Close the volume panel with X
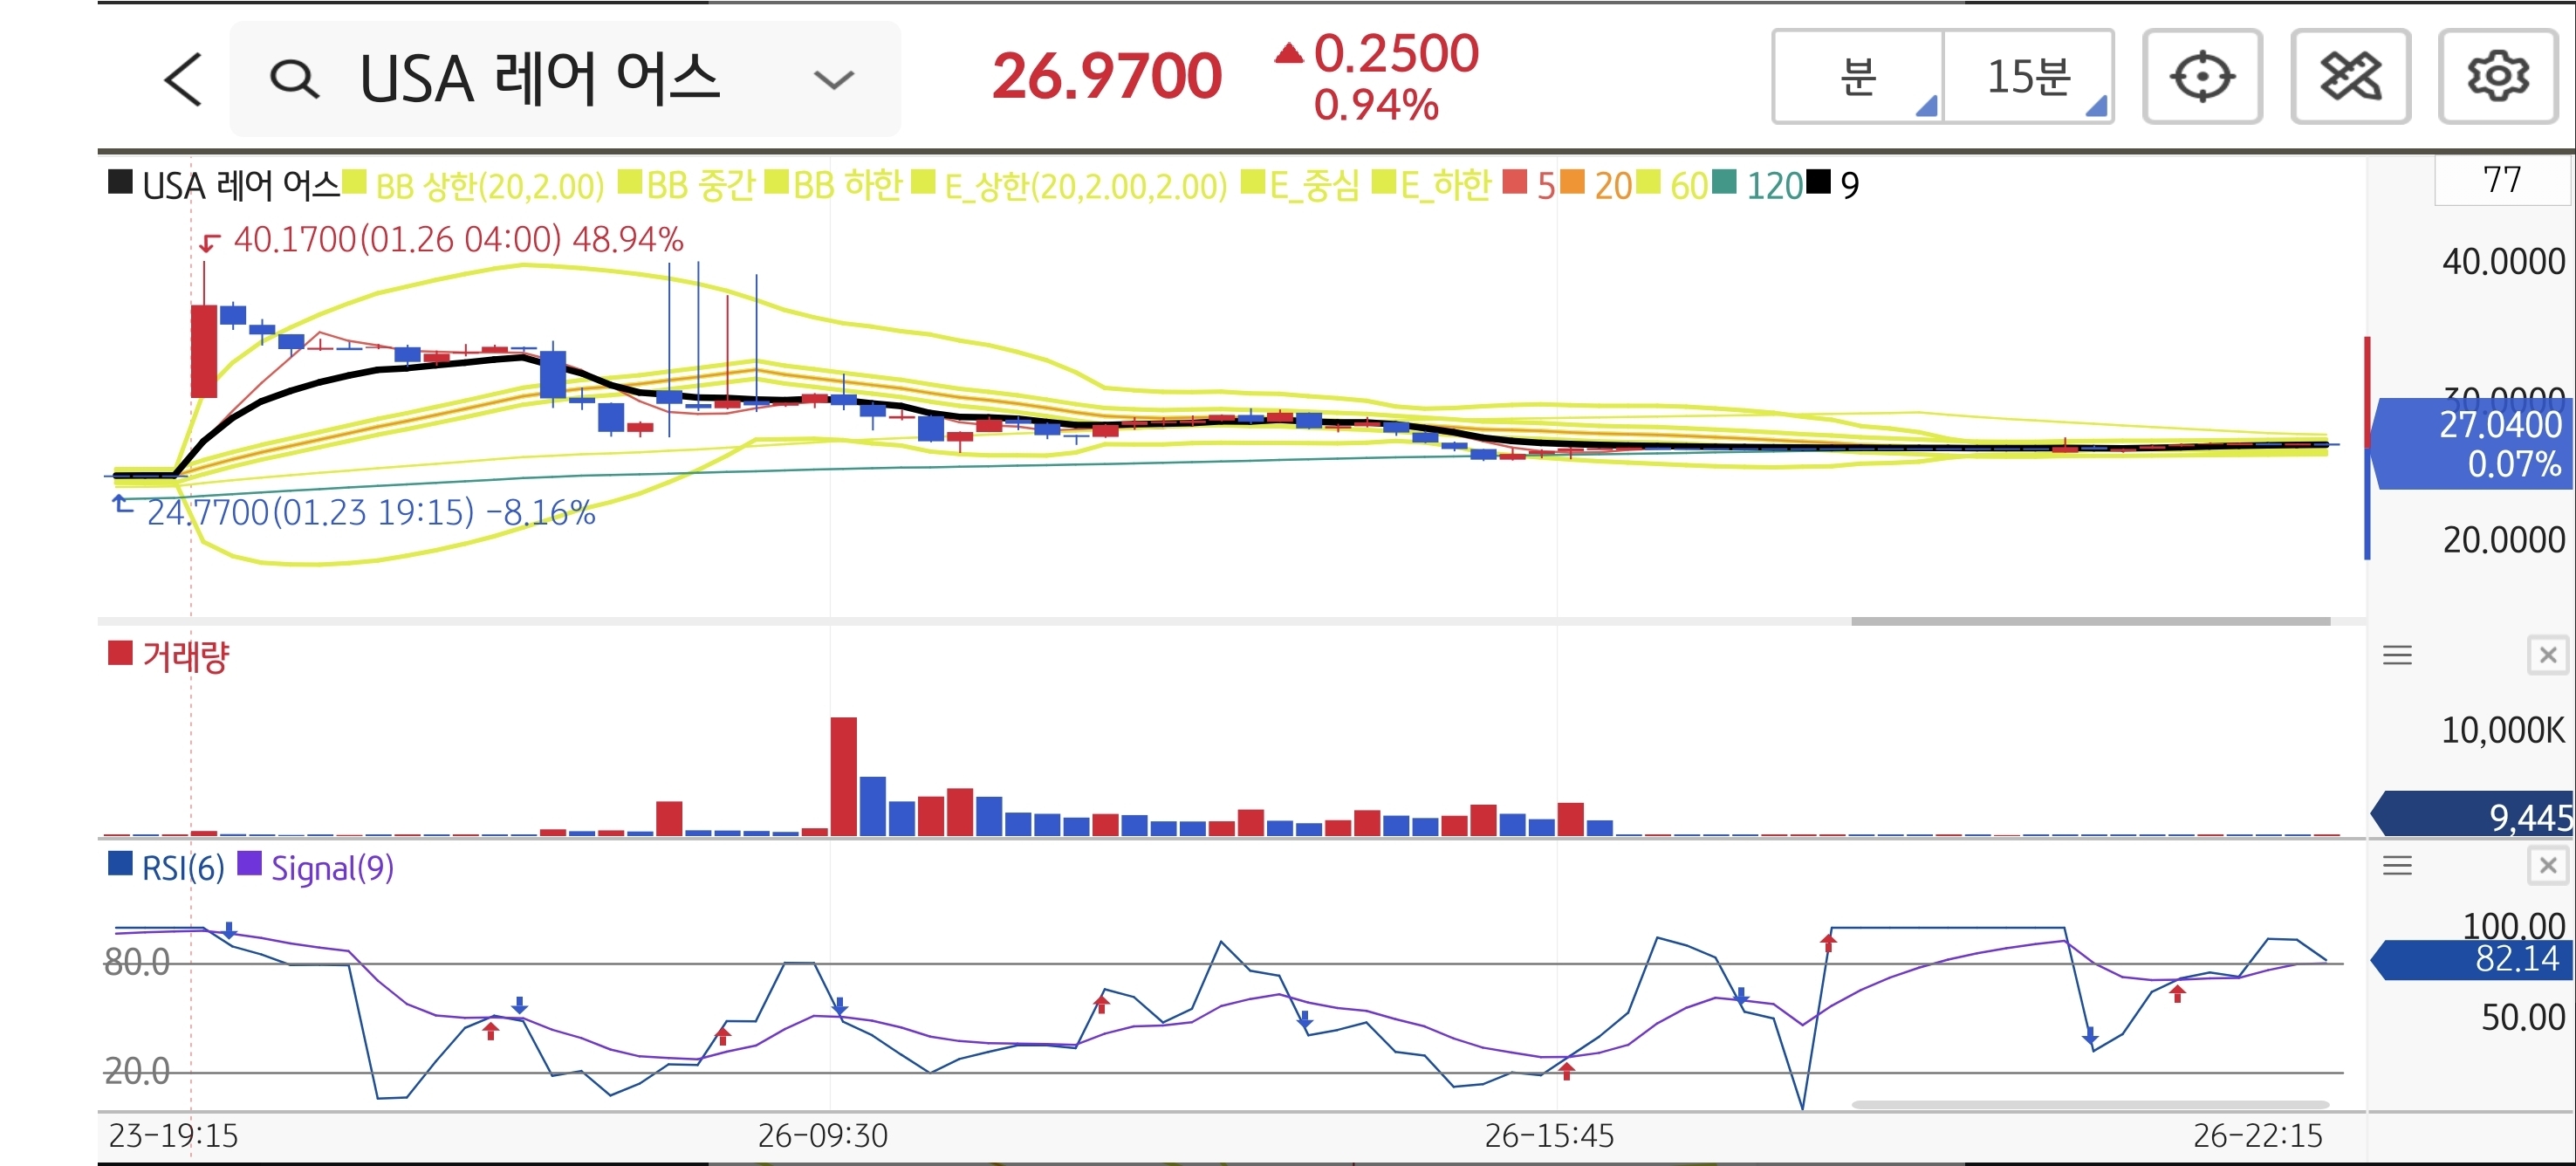The height and width of the screenshot is (1166, 2576). [x=2547, y=655]
